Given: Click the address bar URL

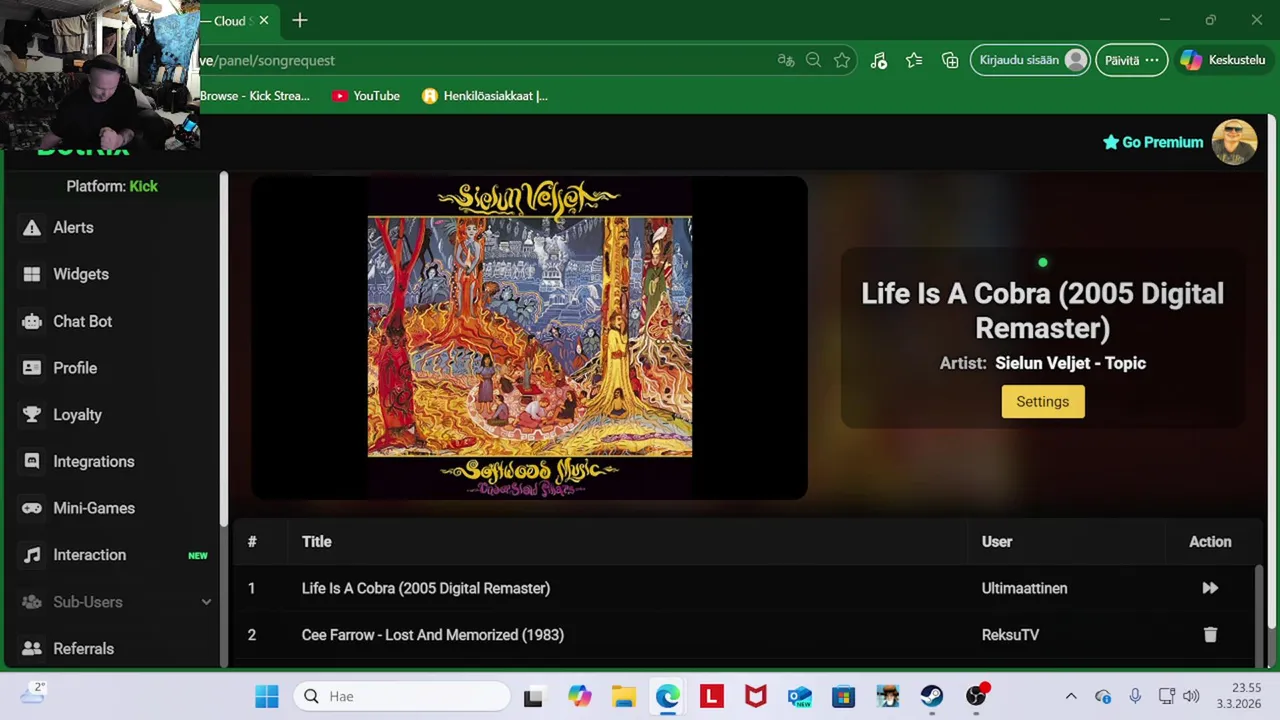Looking at the screenshot, I should [267, 60].
